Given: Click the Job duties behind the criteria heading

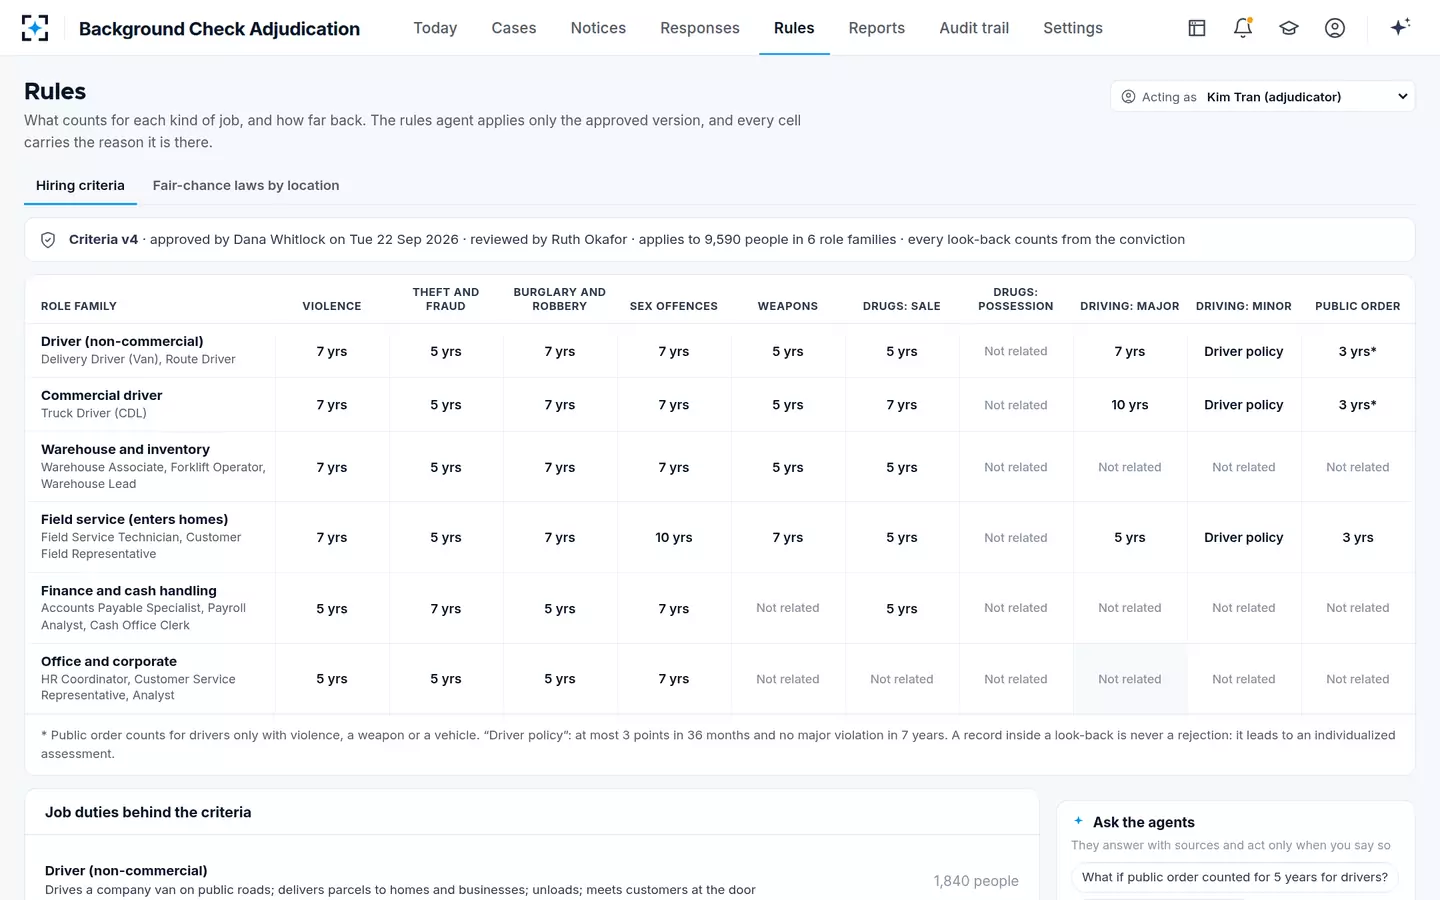Looking at the screenshot, I should click(x=148, y=812).
